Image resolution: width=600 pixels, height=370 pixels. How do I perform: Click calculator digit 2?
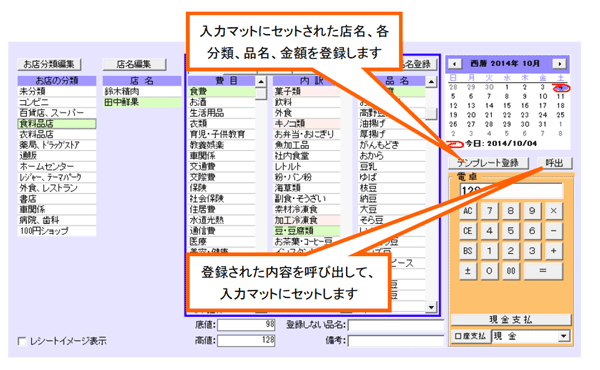[510, 251]
